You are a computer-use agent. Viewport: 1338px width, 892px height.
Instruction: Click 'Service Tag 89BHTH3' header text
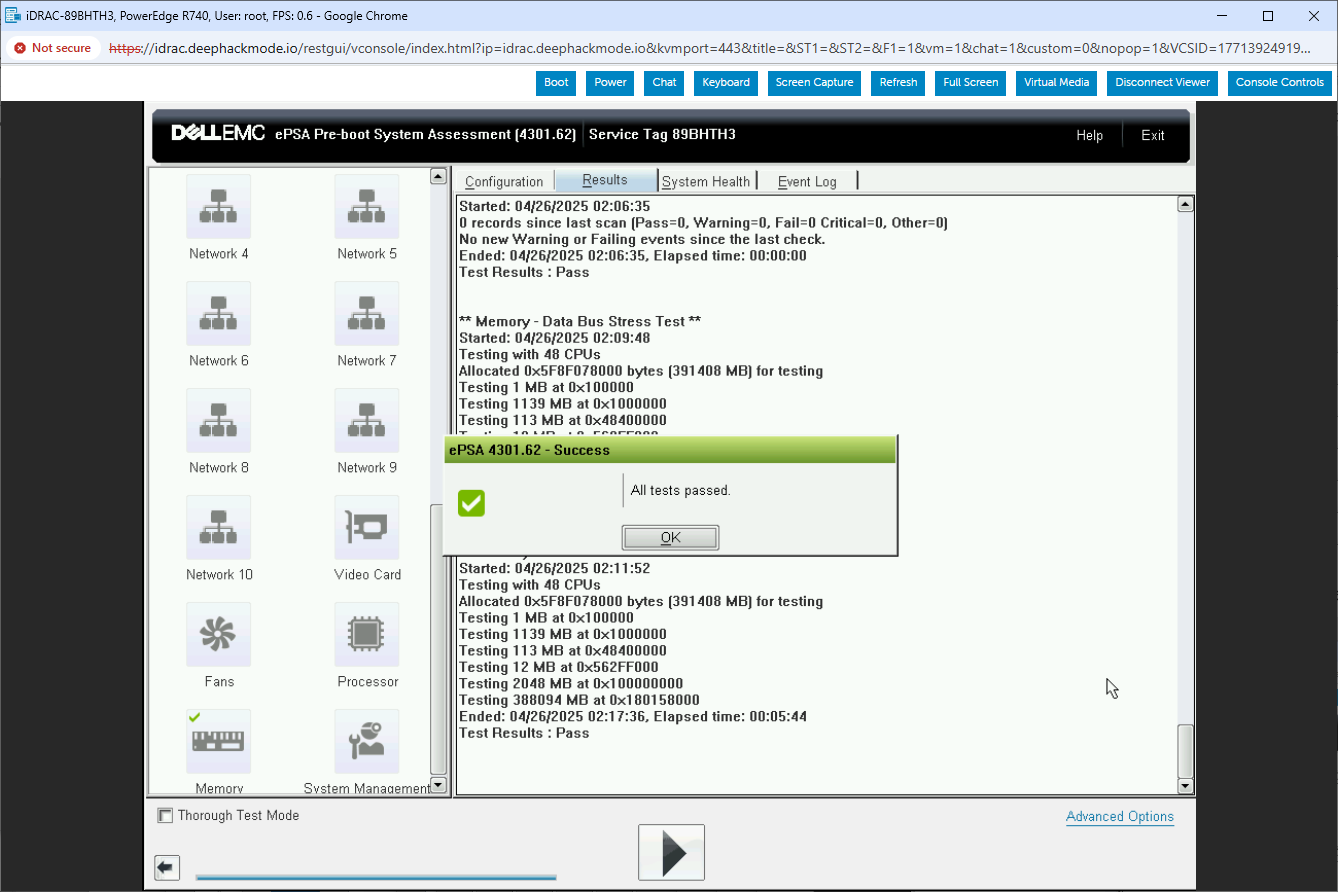662,134
